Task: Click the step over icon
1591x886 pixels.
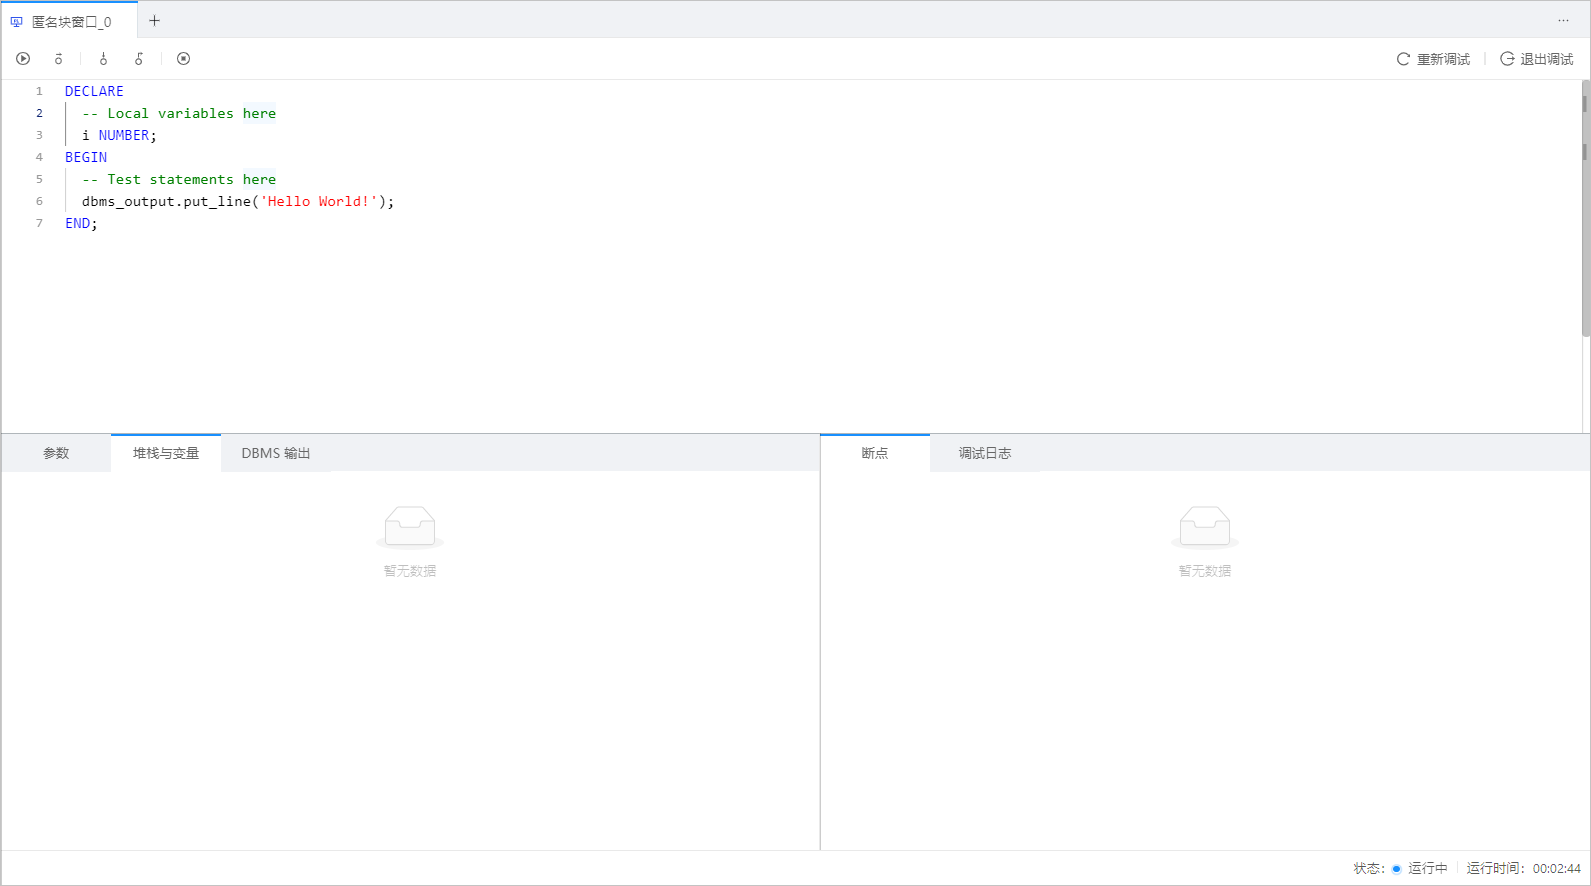Action: [x=59, y=59]
